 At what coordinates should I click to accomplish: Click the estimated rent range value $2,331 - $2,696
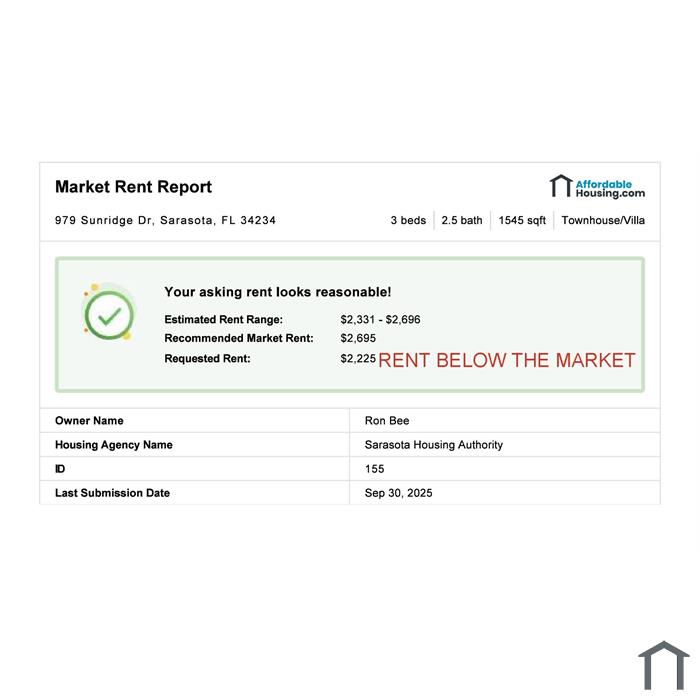click(x=380, y=319)
